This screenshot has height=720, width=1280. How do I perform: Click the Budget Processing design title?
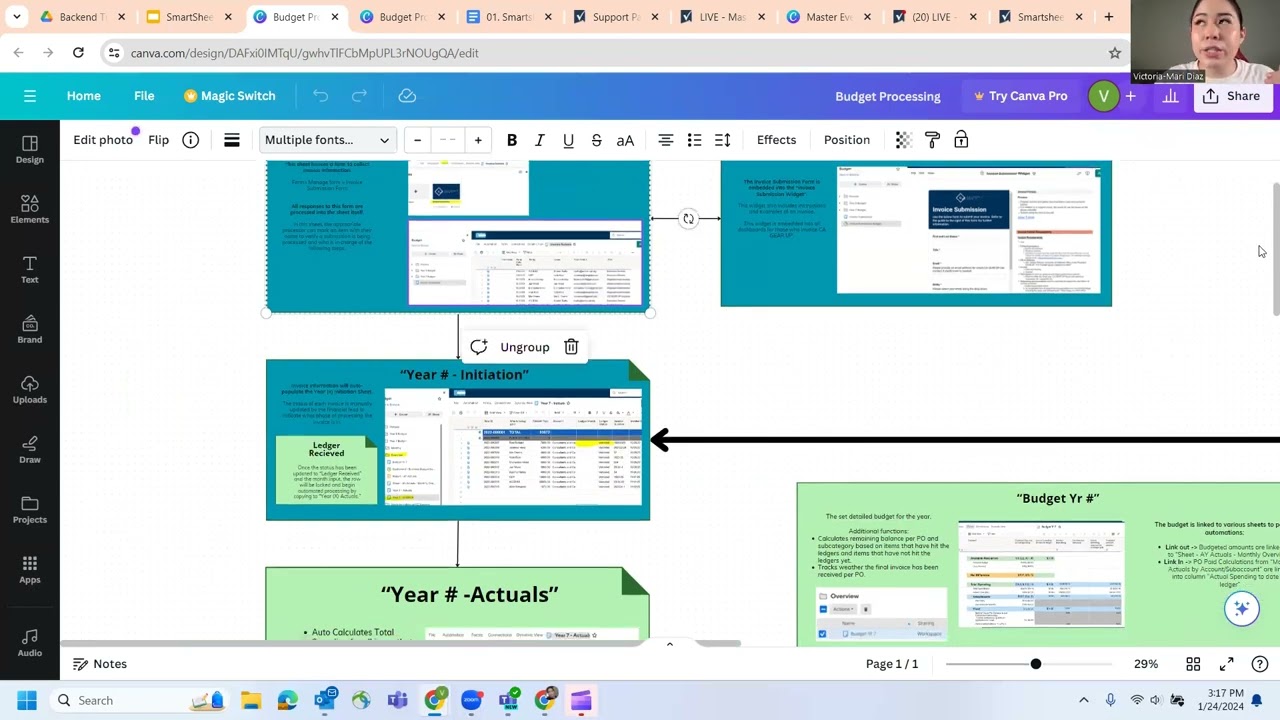[888, 96]
